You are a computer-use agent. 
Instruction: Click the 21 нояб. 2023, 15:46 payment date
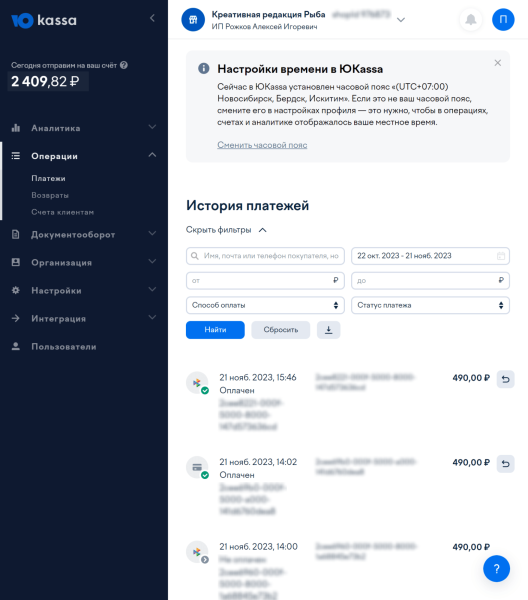pos(258,377)
